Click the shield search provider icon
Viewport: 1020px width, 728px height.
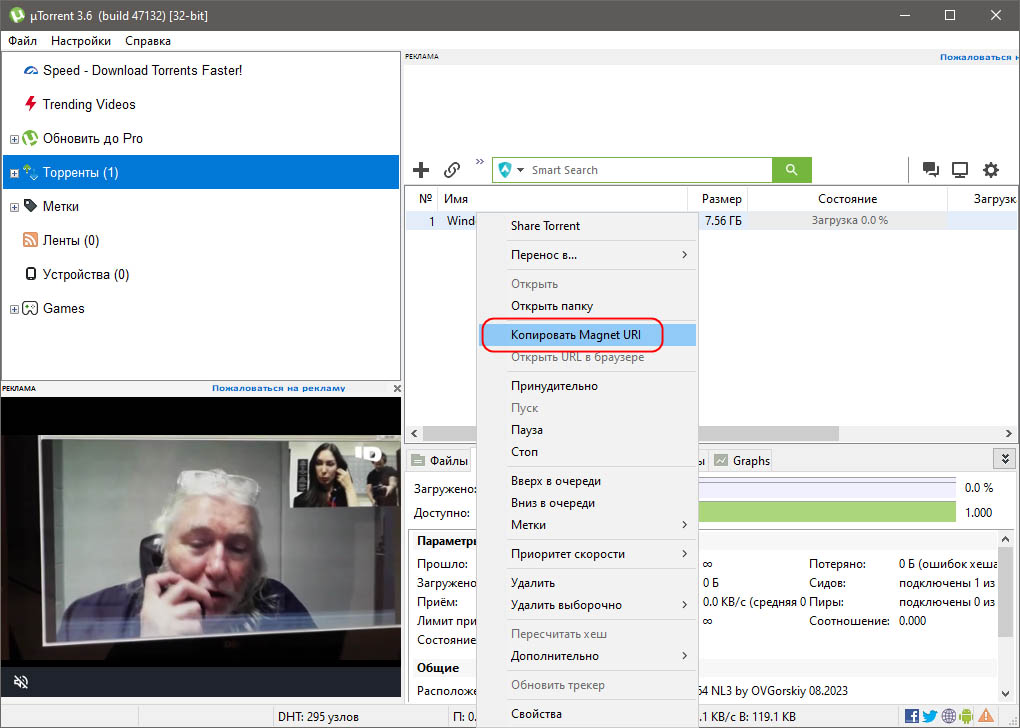[505, 170]
